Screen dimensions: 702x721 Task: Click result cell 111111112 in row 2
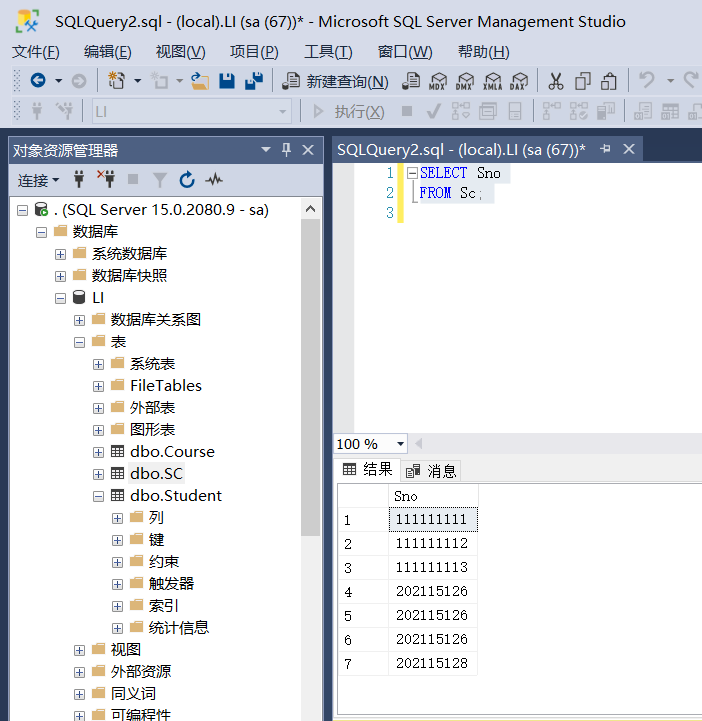tap(433, 544)
